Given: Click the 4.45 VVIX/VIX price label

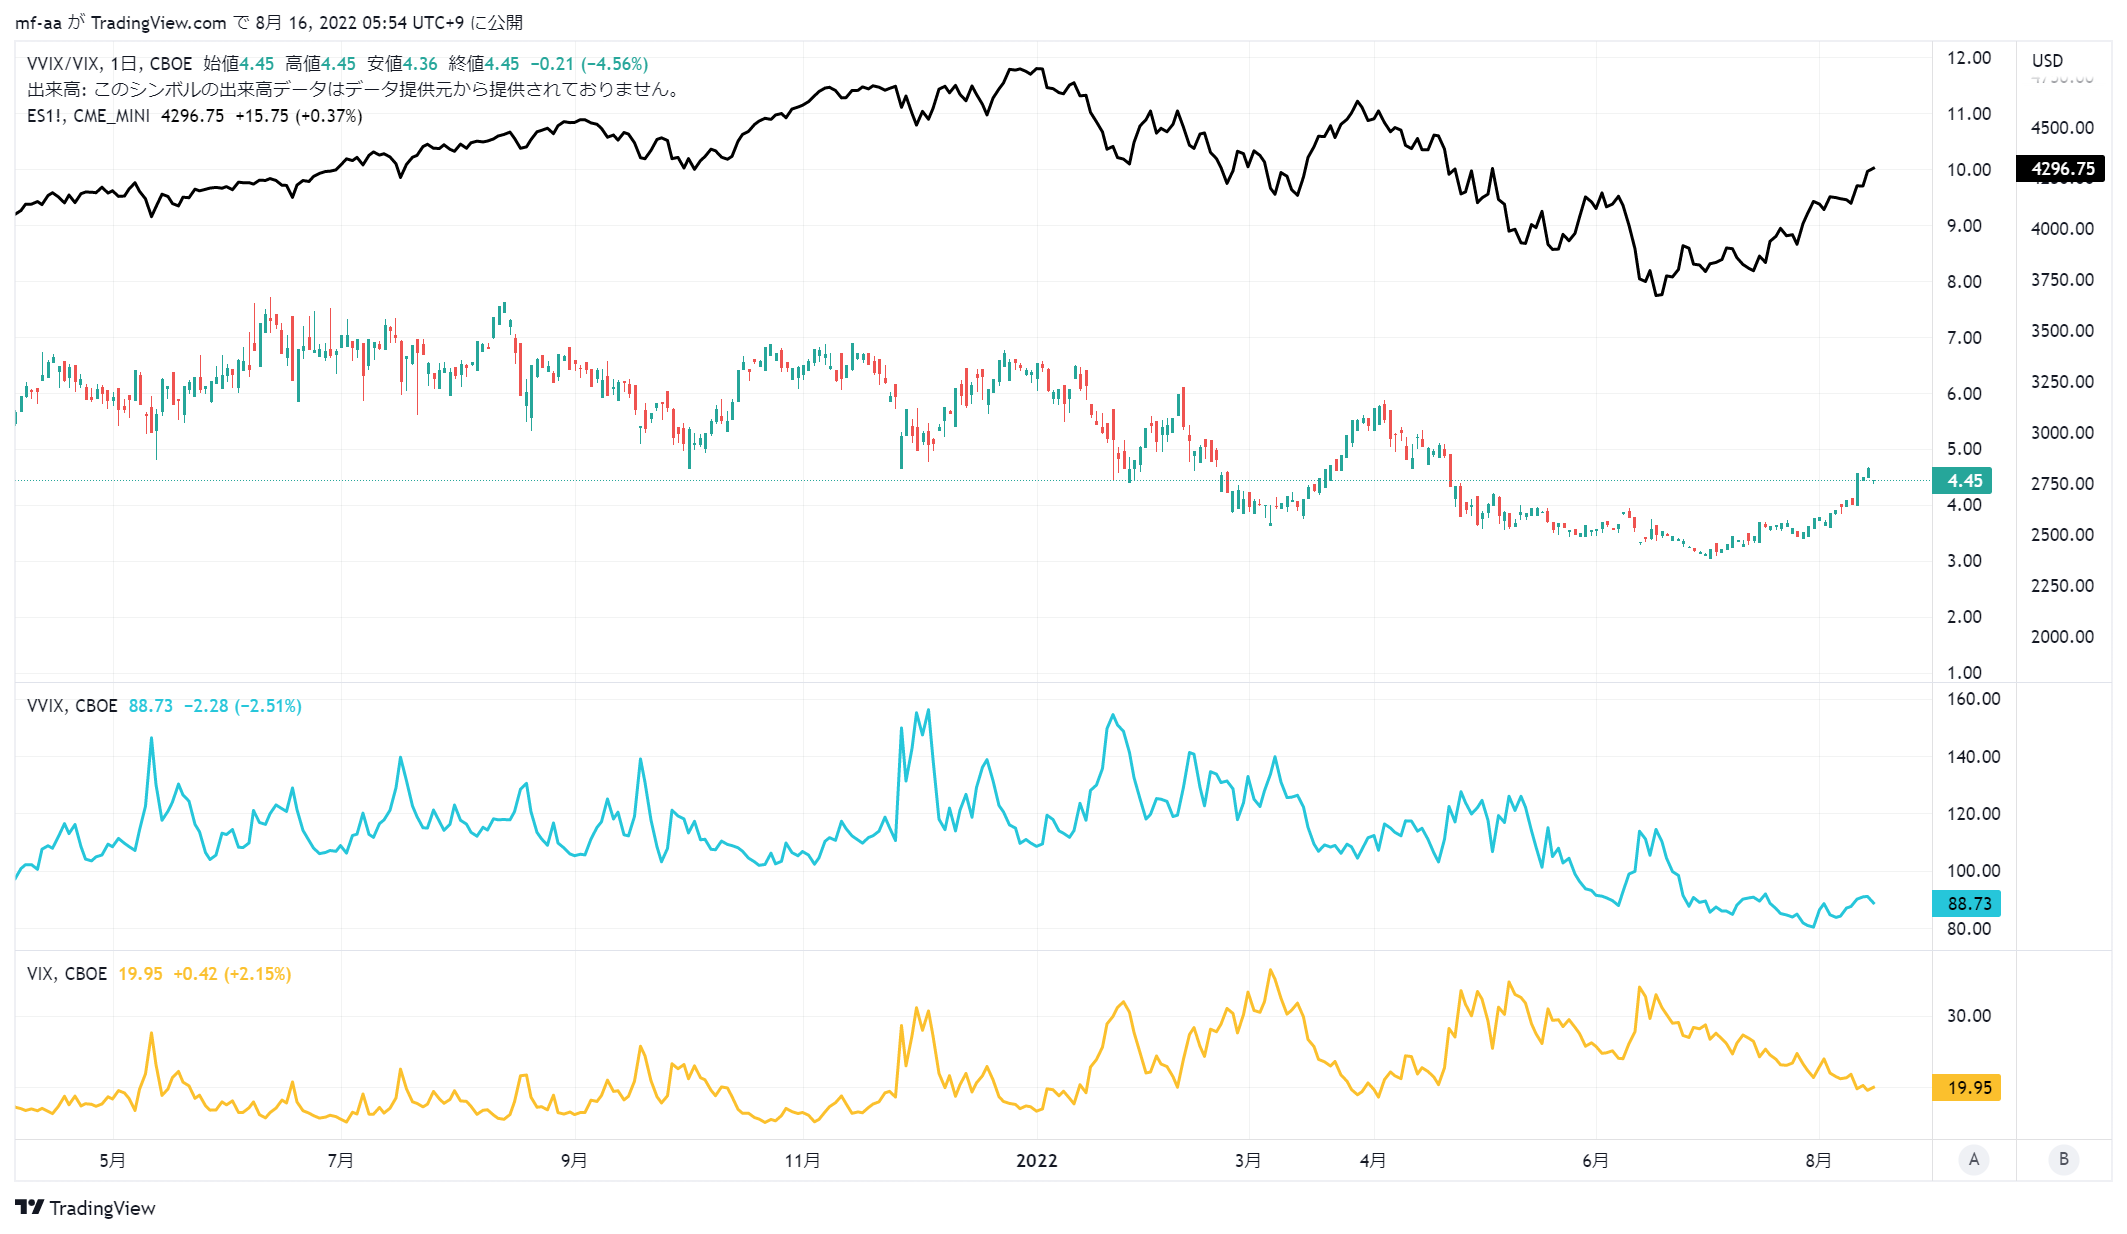Looking at the screenshot, I should click(1963, 481).
